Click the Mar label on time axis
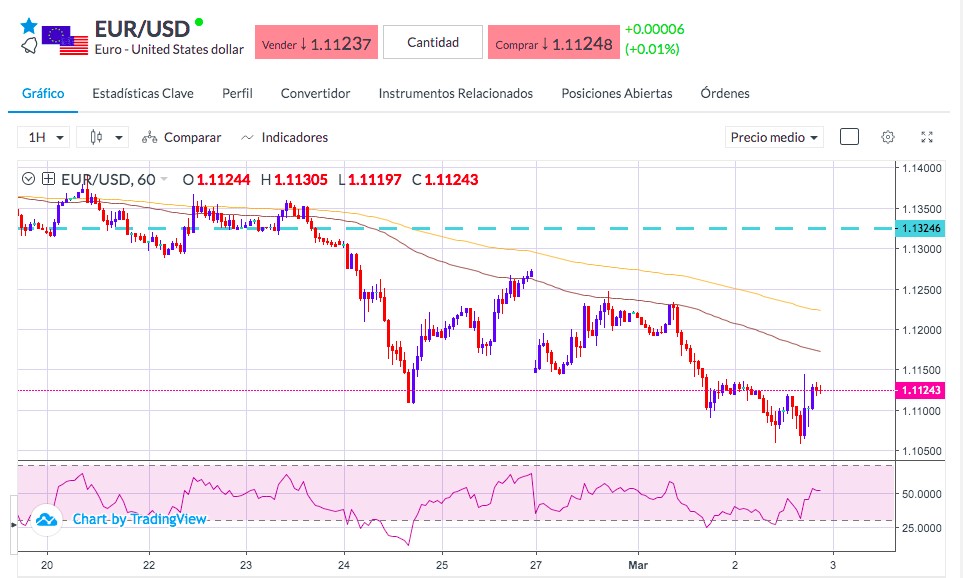Viewport: 963px width, 578px height. point(637,565)
